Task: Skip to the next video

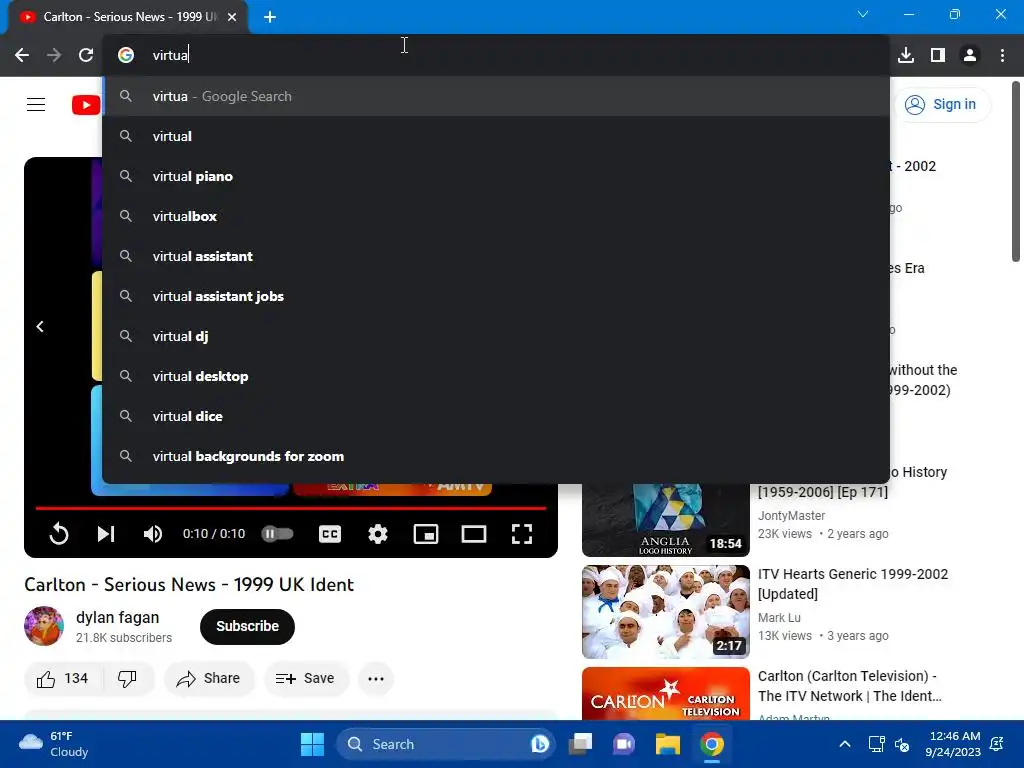Action: pos(106,534)
